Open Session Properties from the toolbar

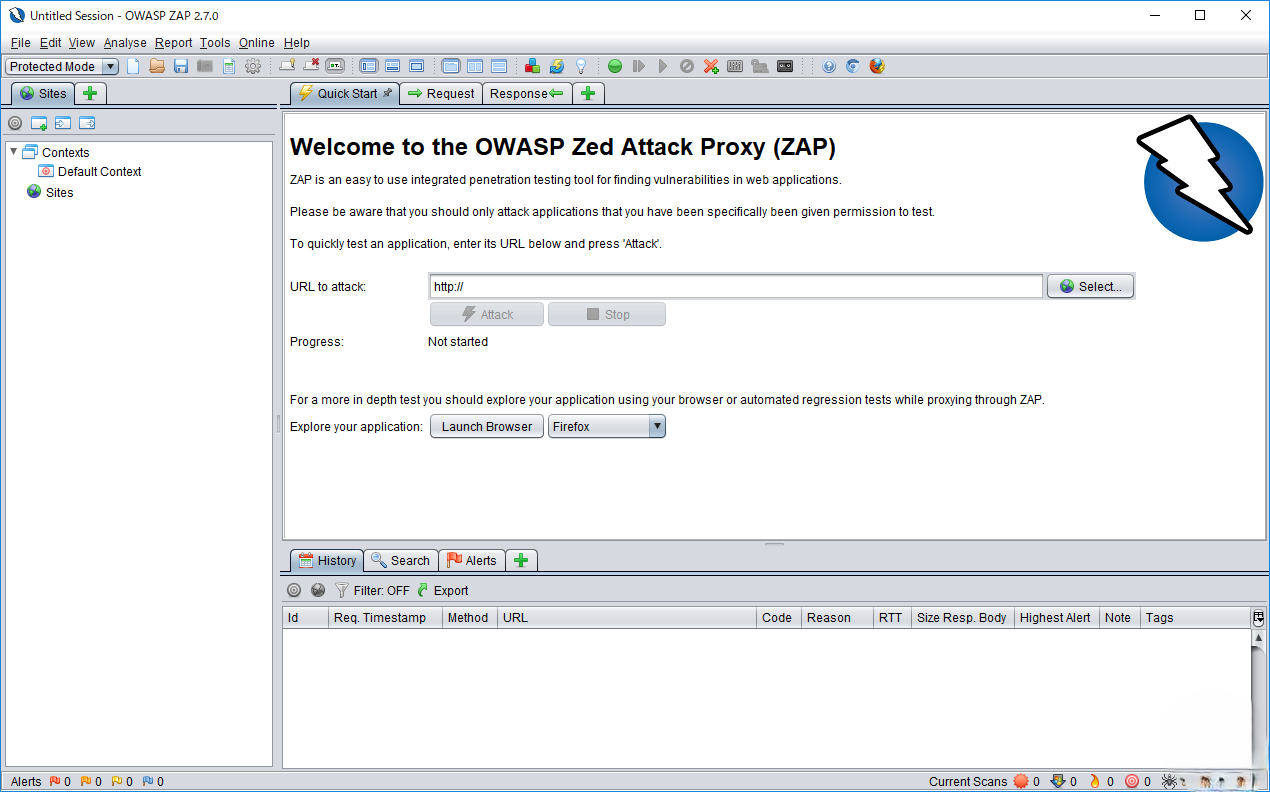[229, 66]
